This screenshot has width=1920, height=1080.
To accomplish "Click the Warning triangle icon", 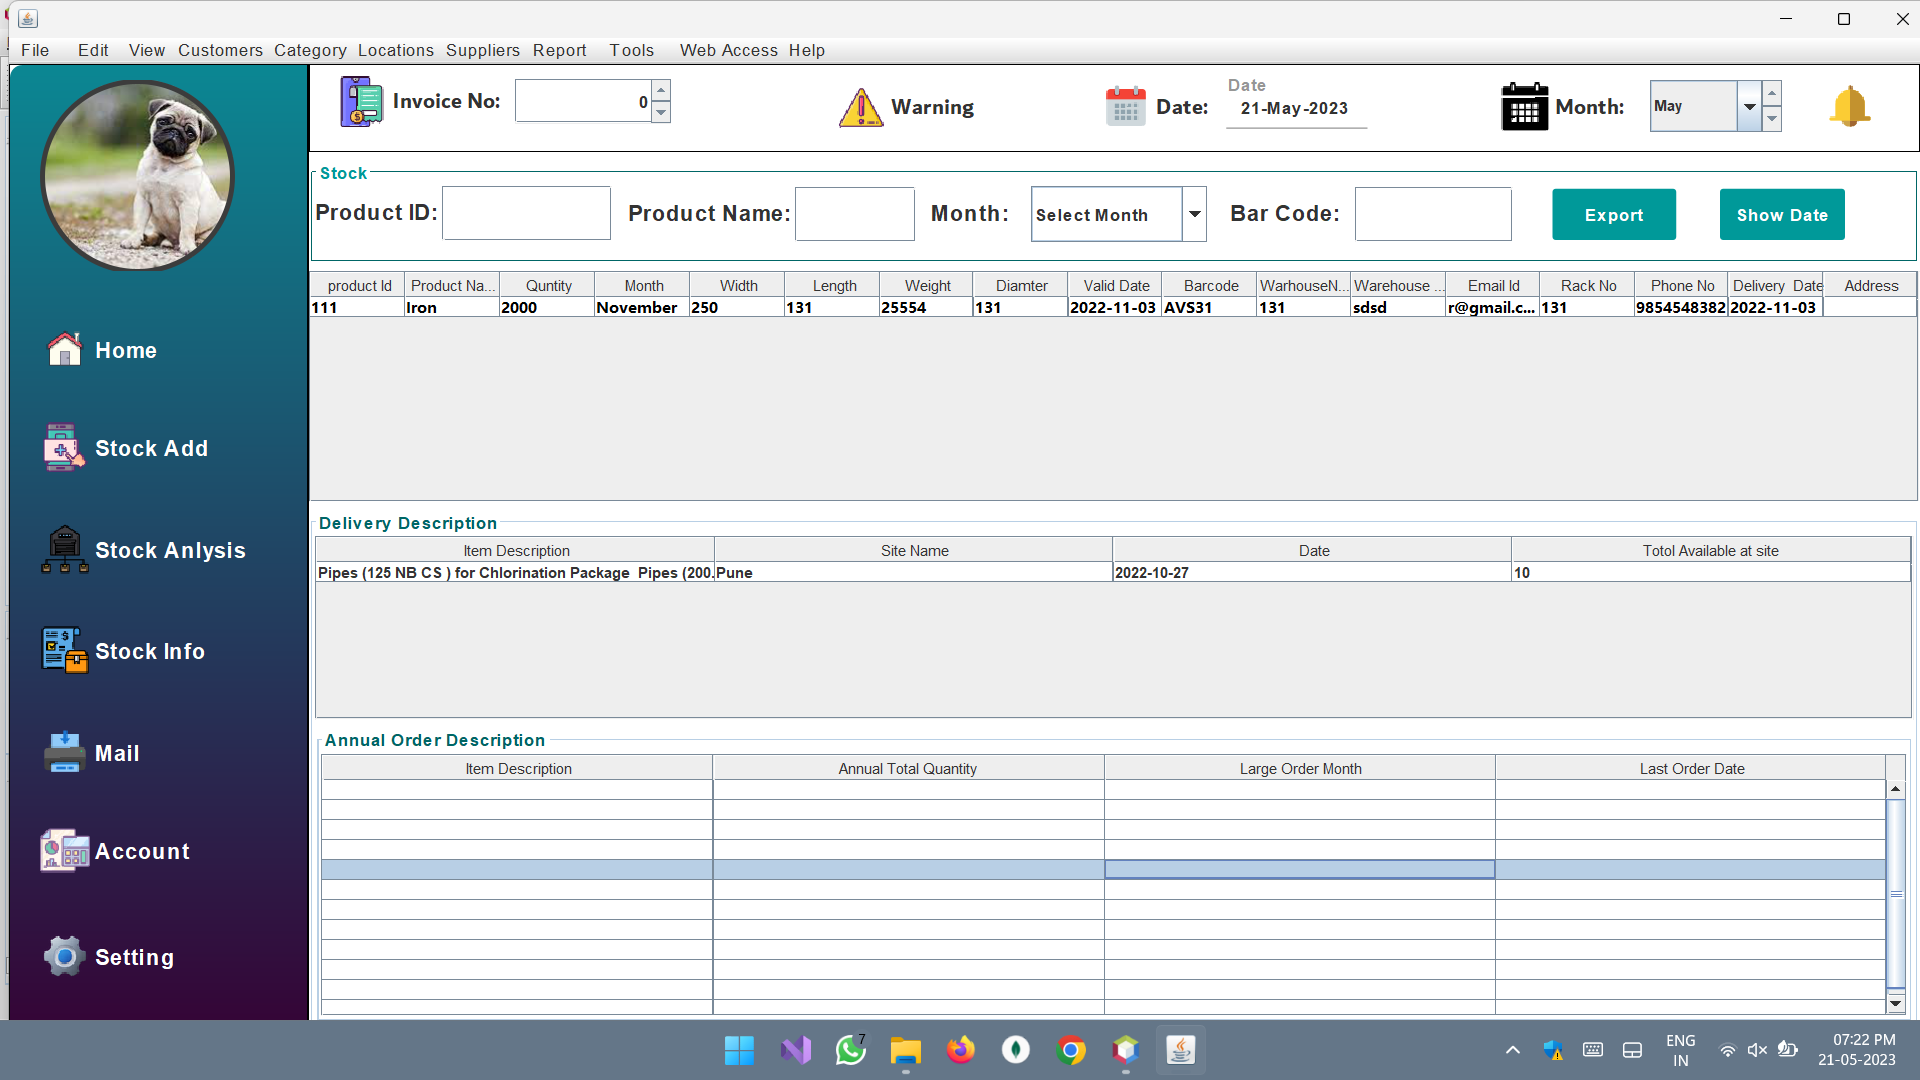I will coord(861,107).
